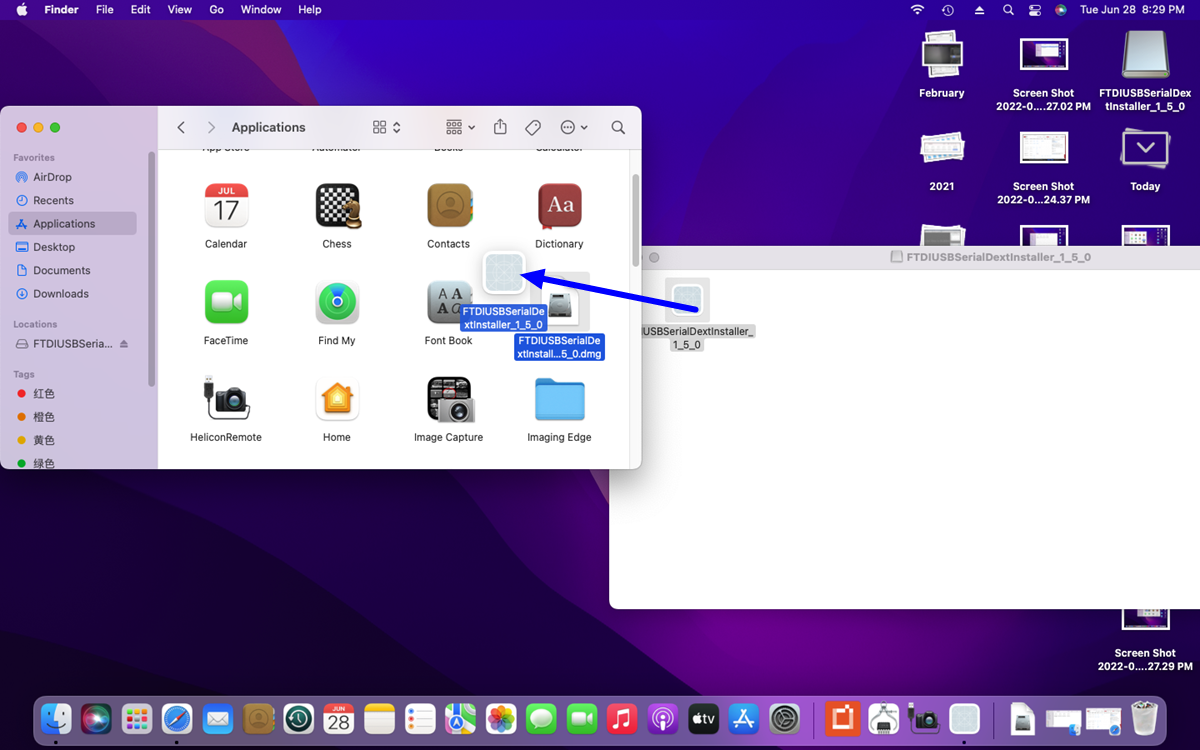
Task: Click the Share toolbar icon in Finder
Action: point(500,127)
